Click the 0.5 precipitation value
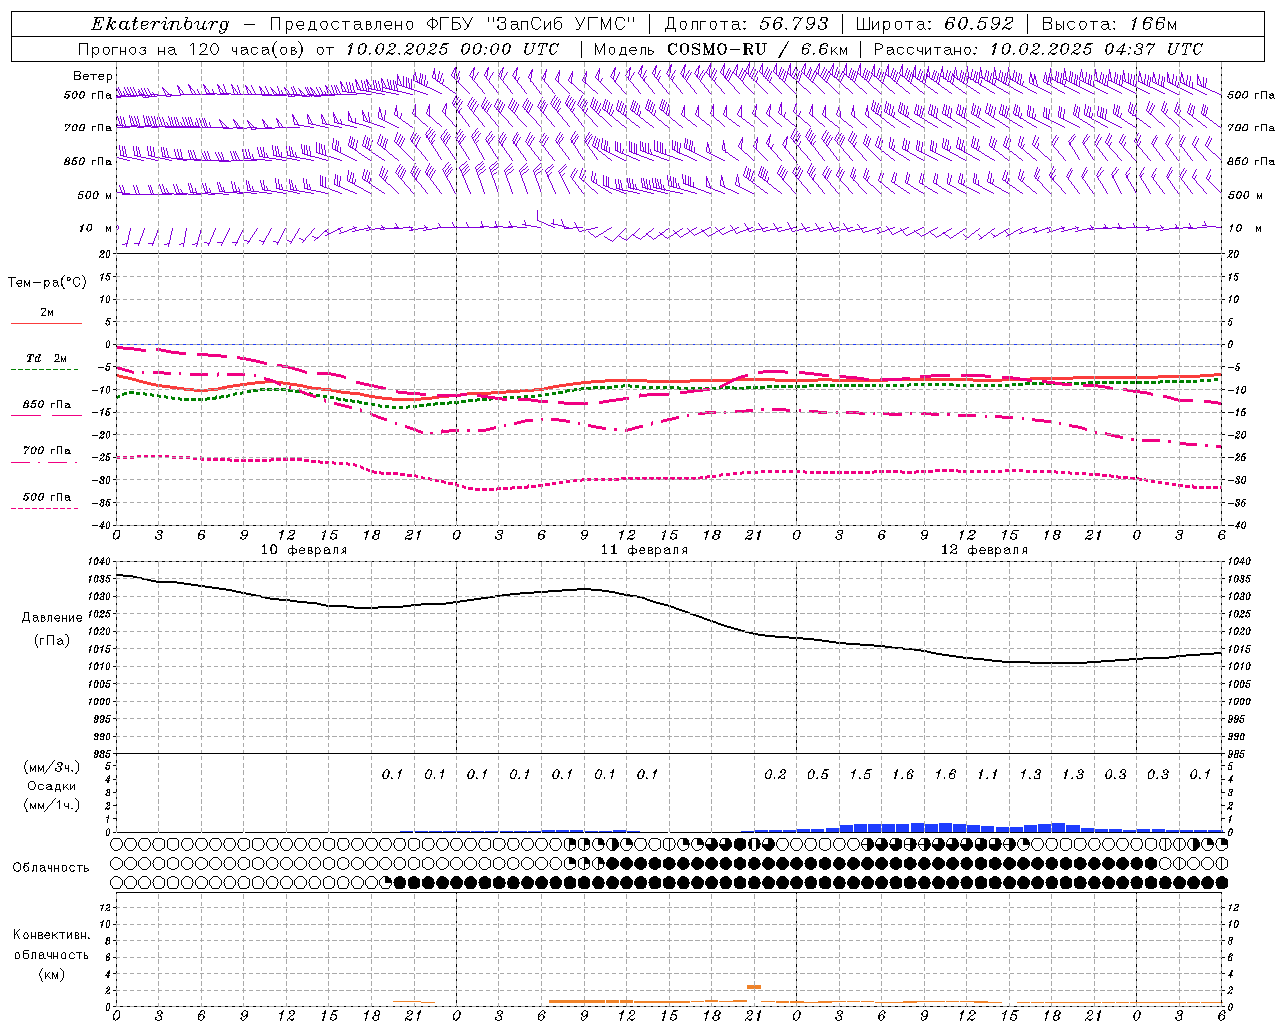This screenshot has width=1280, height=1024. pos(818,774)
